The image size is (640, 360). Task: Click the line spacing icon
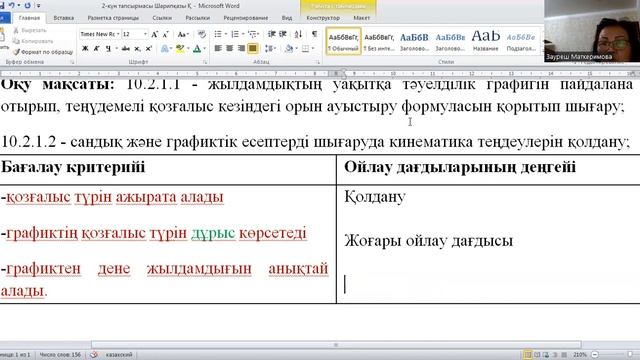pyautogui.click(x=269, y=49)
